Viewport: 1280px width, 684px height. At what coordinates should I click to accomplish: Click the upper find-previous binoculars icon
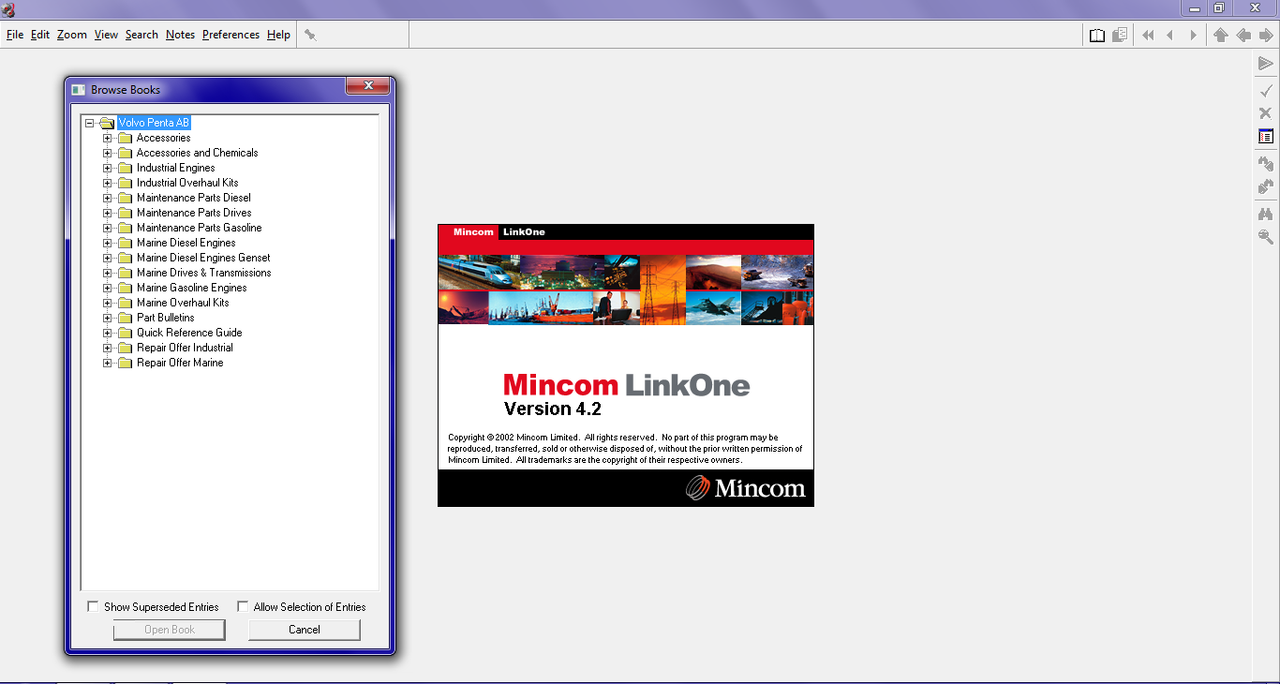(x=1266, y=163)
